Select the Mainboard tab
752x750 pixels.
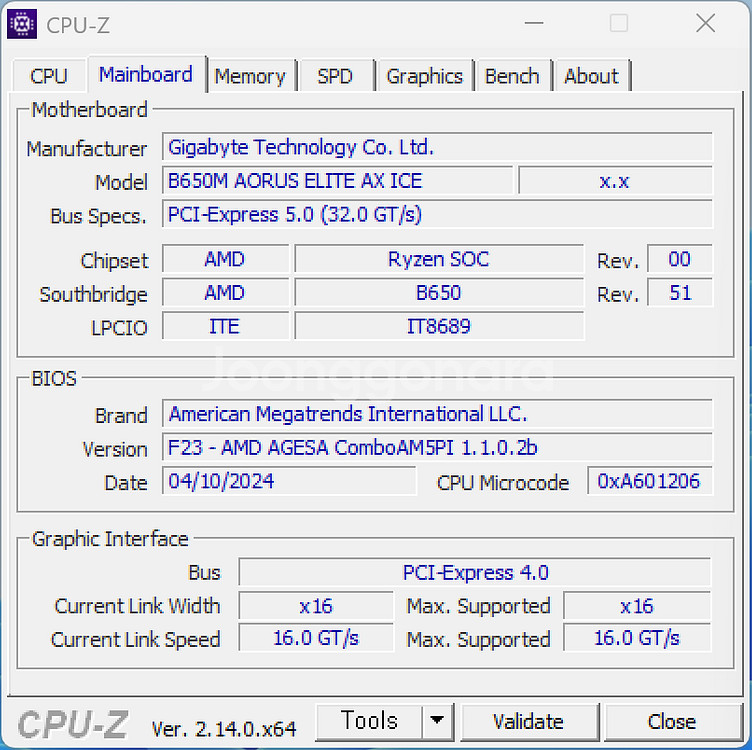click(x=146, y=75)
